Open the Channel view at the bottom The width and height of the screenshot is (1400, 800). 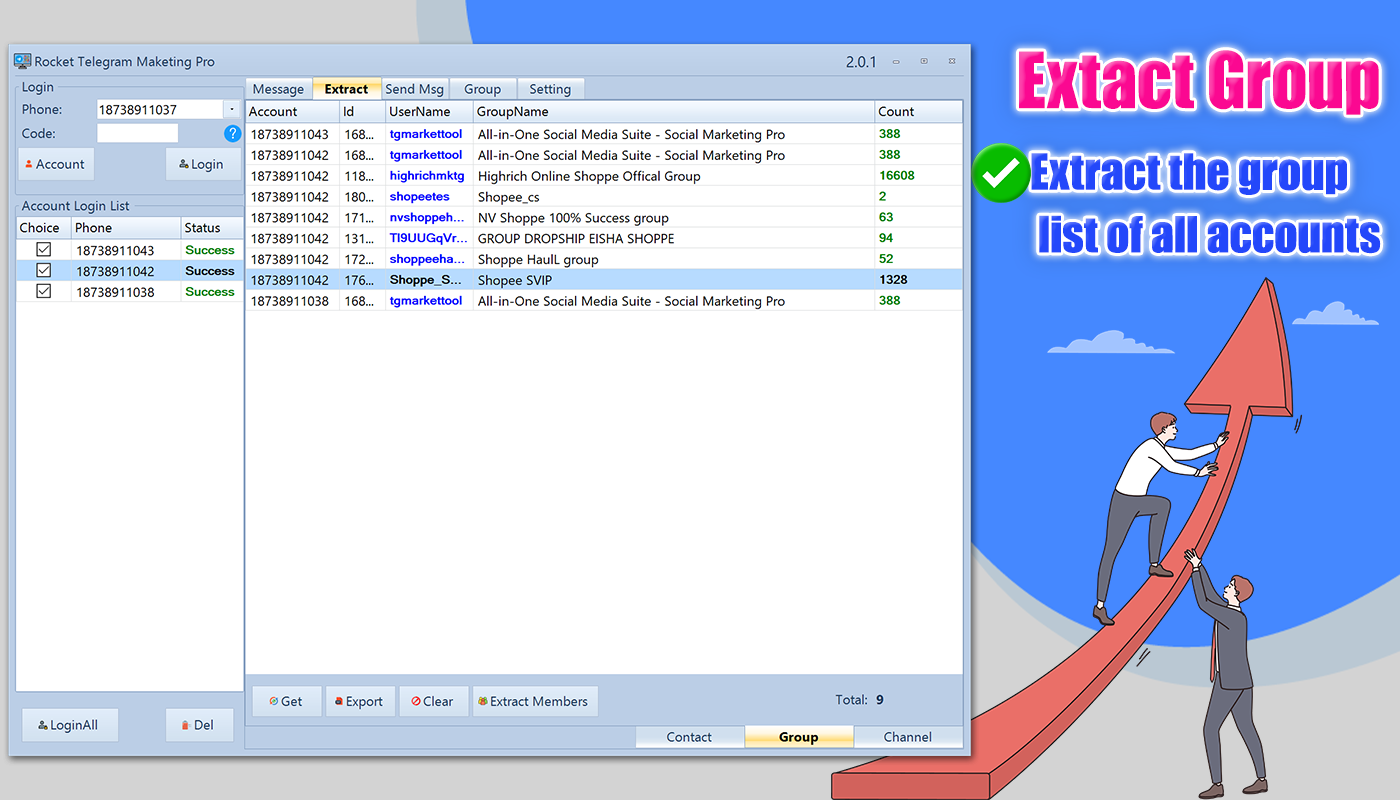[908, 736]
